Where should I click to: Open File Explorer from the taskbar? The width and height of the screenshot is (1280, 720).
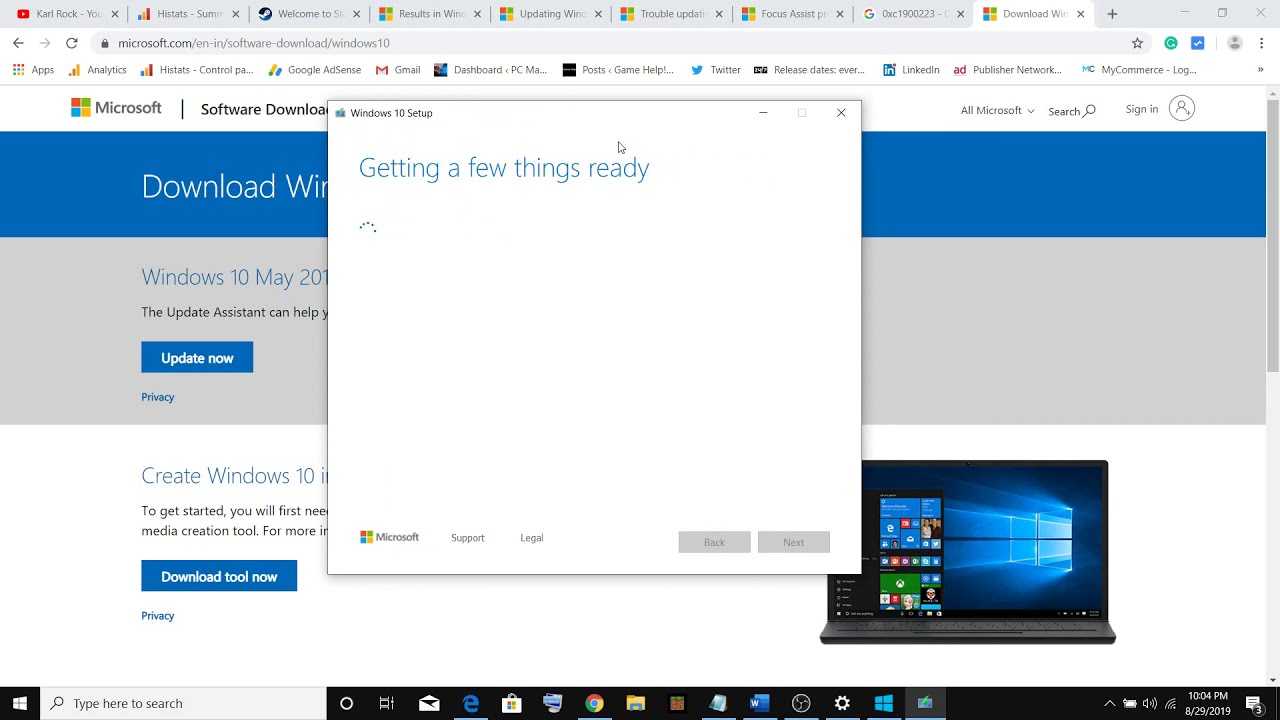tap(635, 703)
